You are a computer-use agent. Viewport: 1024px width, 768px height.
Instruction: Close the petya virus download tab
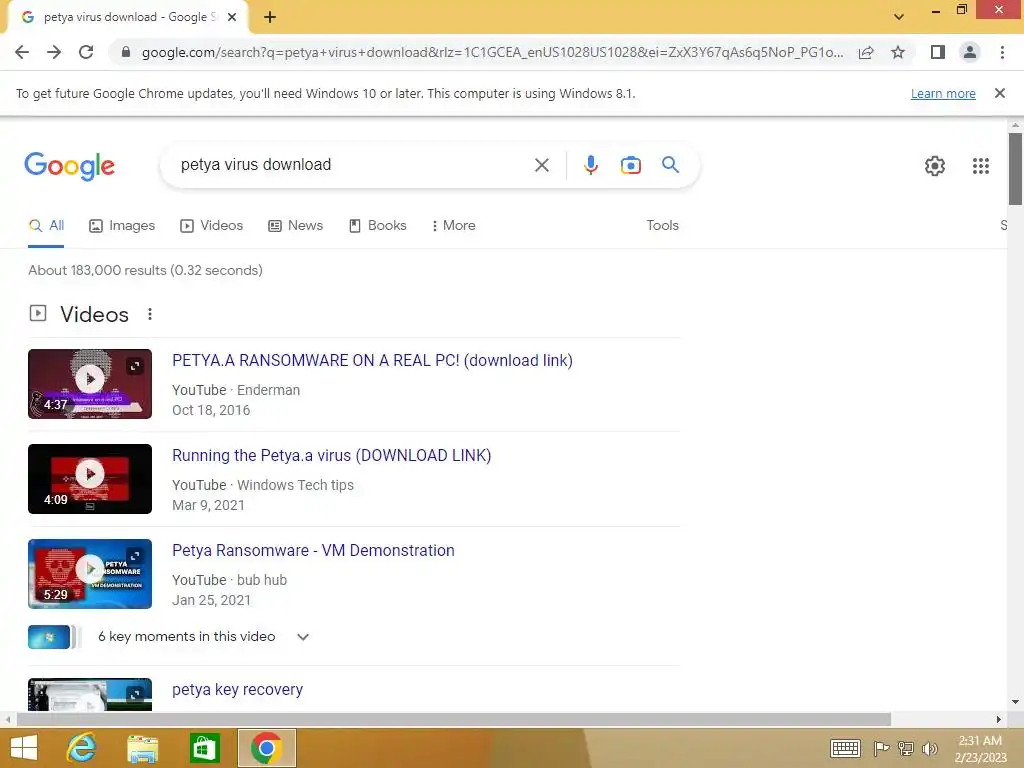pyautogui.click(x=232, y=17)
